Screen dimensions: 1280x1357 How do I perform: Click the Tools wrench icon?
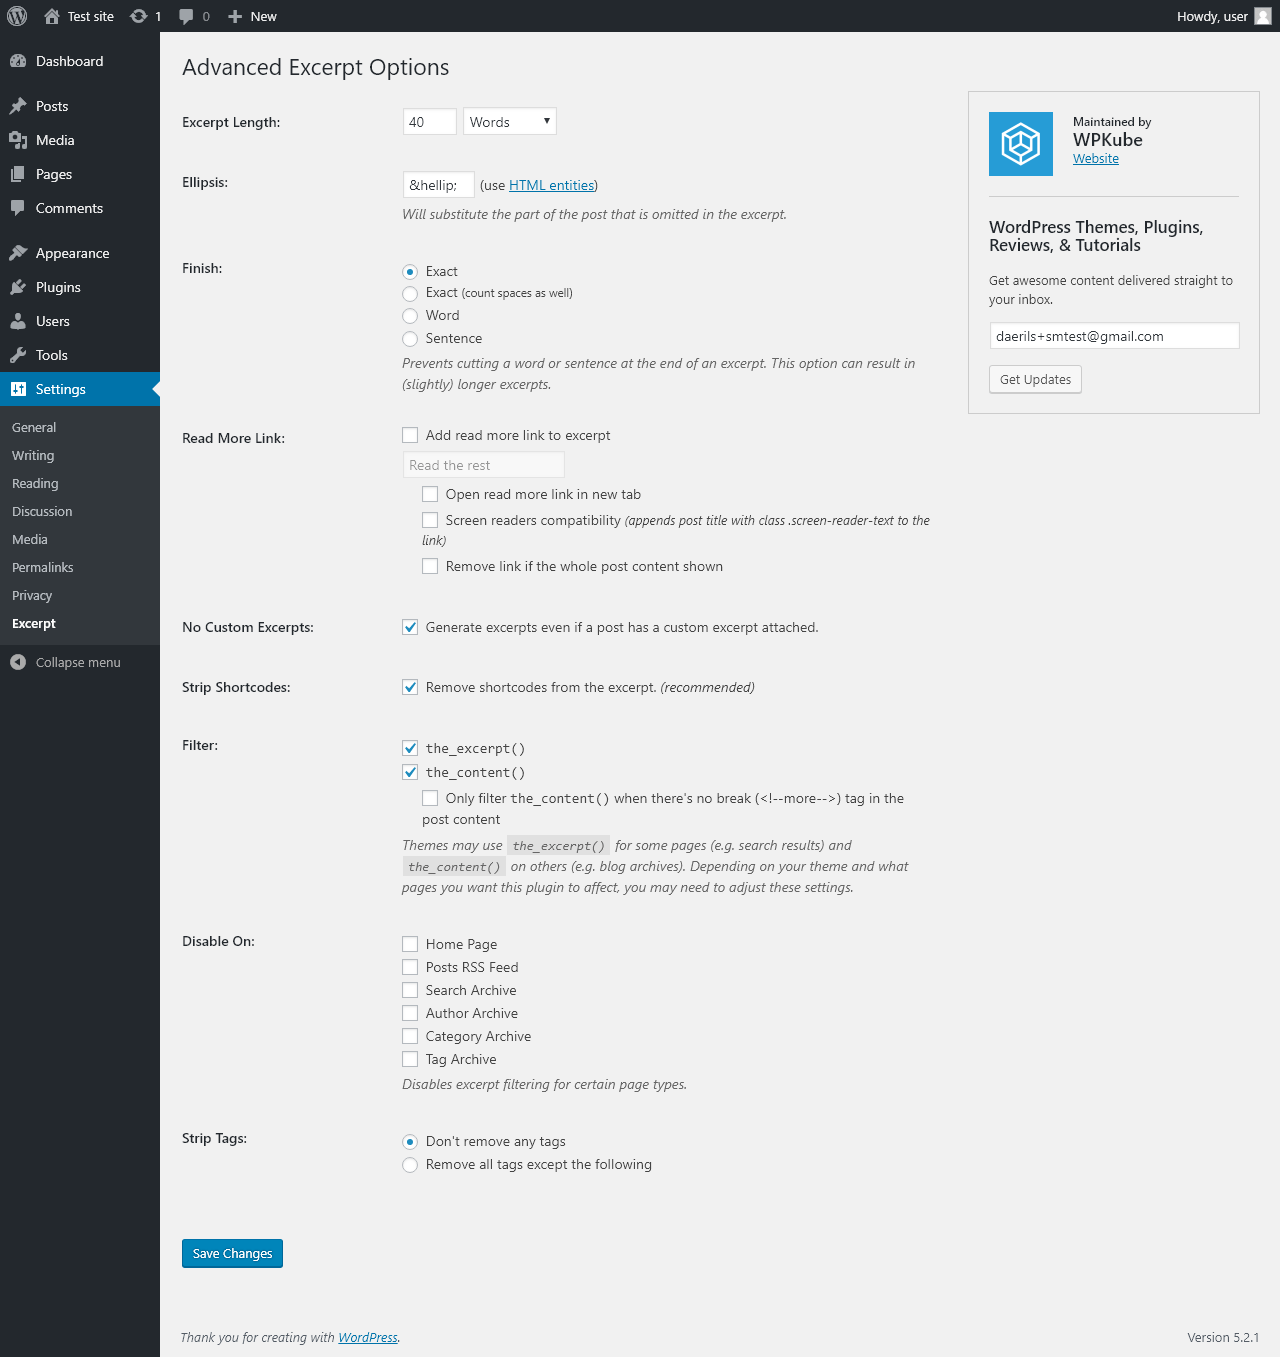point(18,355)
